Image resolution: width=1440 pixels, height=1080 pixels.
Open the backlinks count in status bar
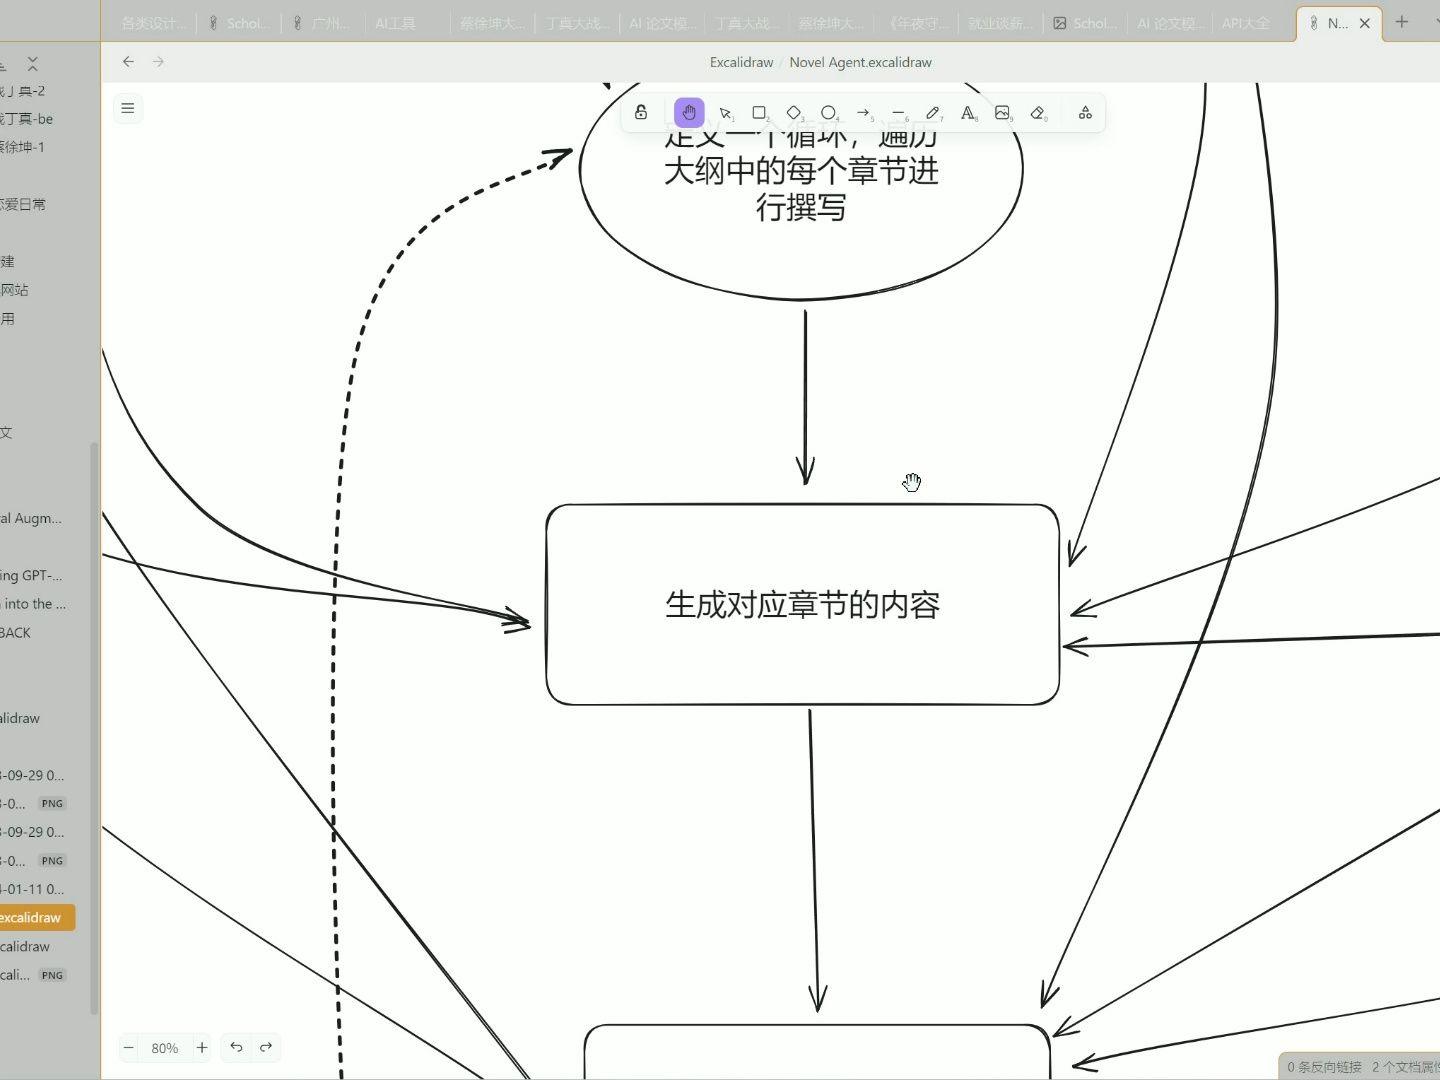tap(1324, 1067)
